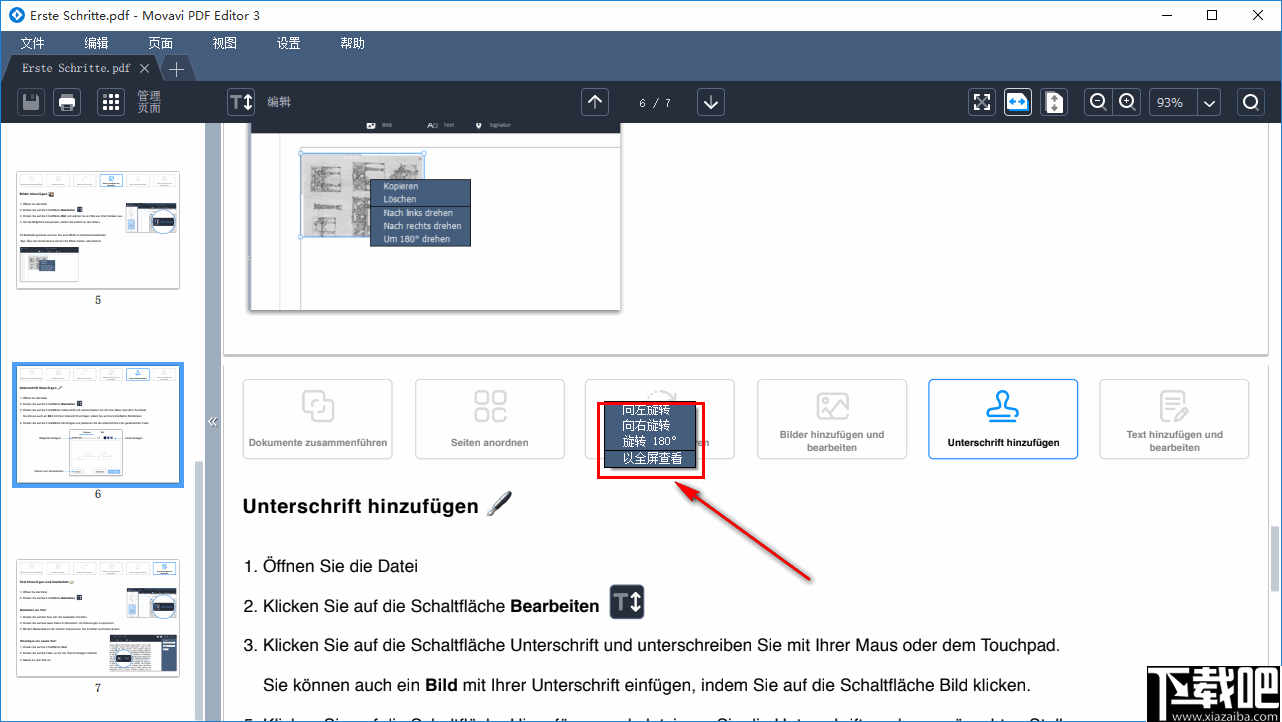This screenshot has width=1282, height=722.
Task: Open the print dialog via printer icon
Action: coord(66,101)
